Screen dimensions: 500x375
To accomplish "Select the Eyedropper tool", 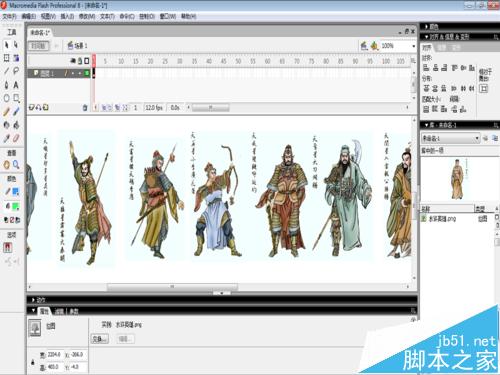I will tap(7, 138).
